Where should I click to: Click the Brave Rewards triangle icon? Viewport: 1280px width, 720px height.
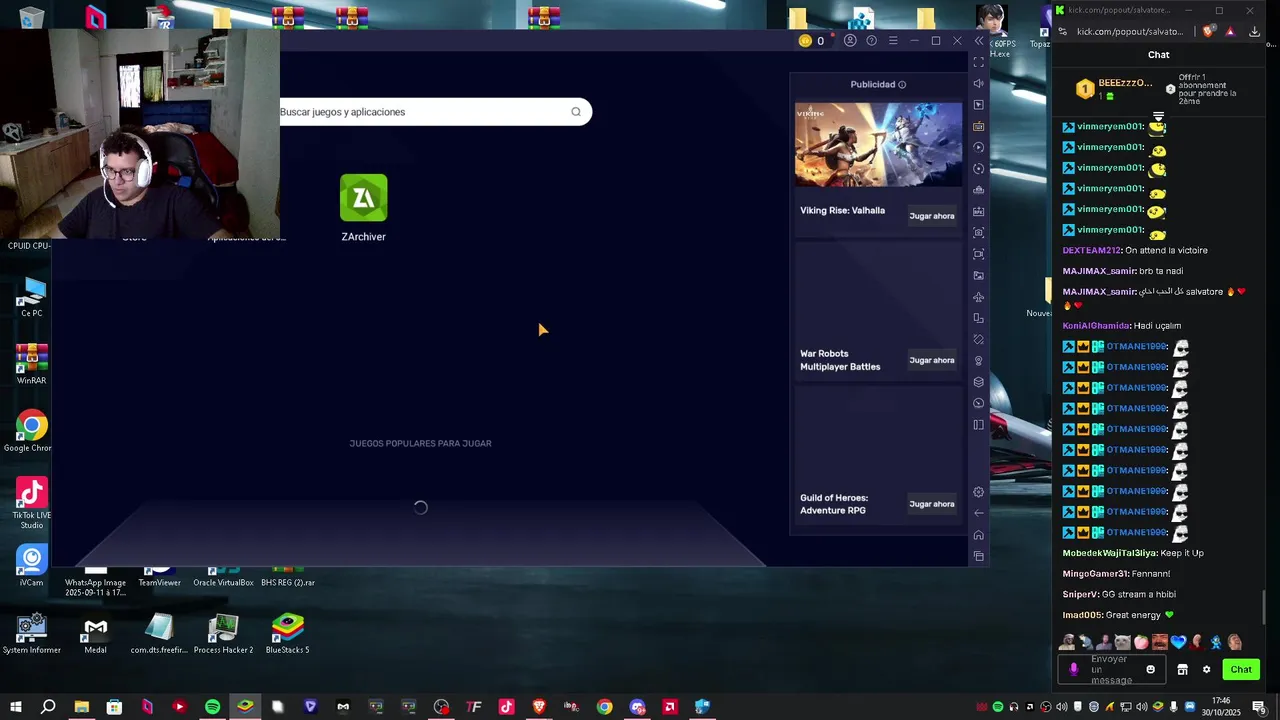click(1230, 32)
